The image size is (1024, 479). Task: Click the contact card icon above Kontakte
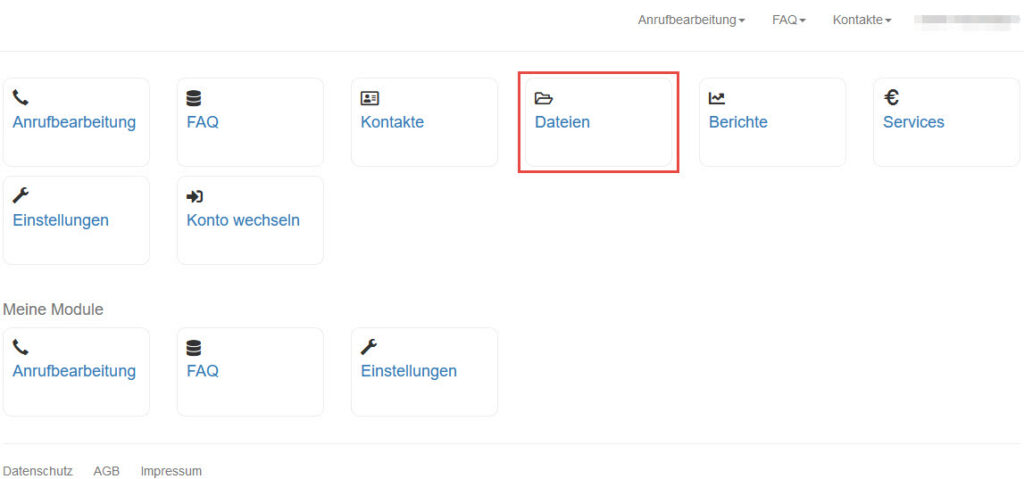tap(370, 98)
